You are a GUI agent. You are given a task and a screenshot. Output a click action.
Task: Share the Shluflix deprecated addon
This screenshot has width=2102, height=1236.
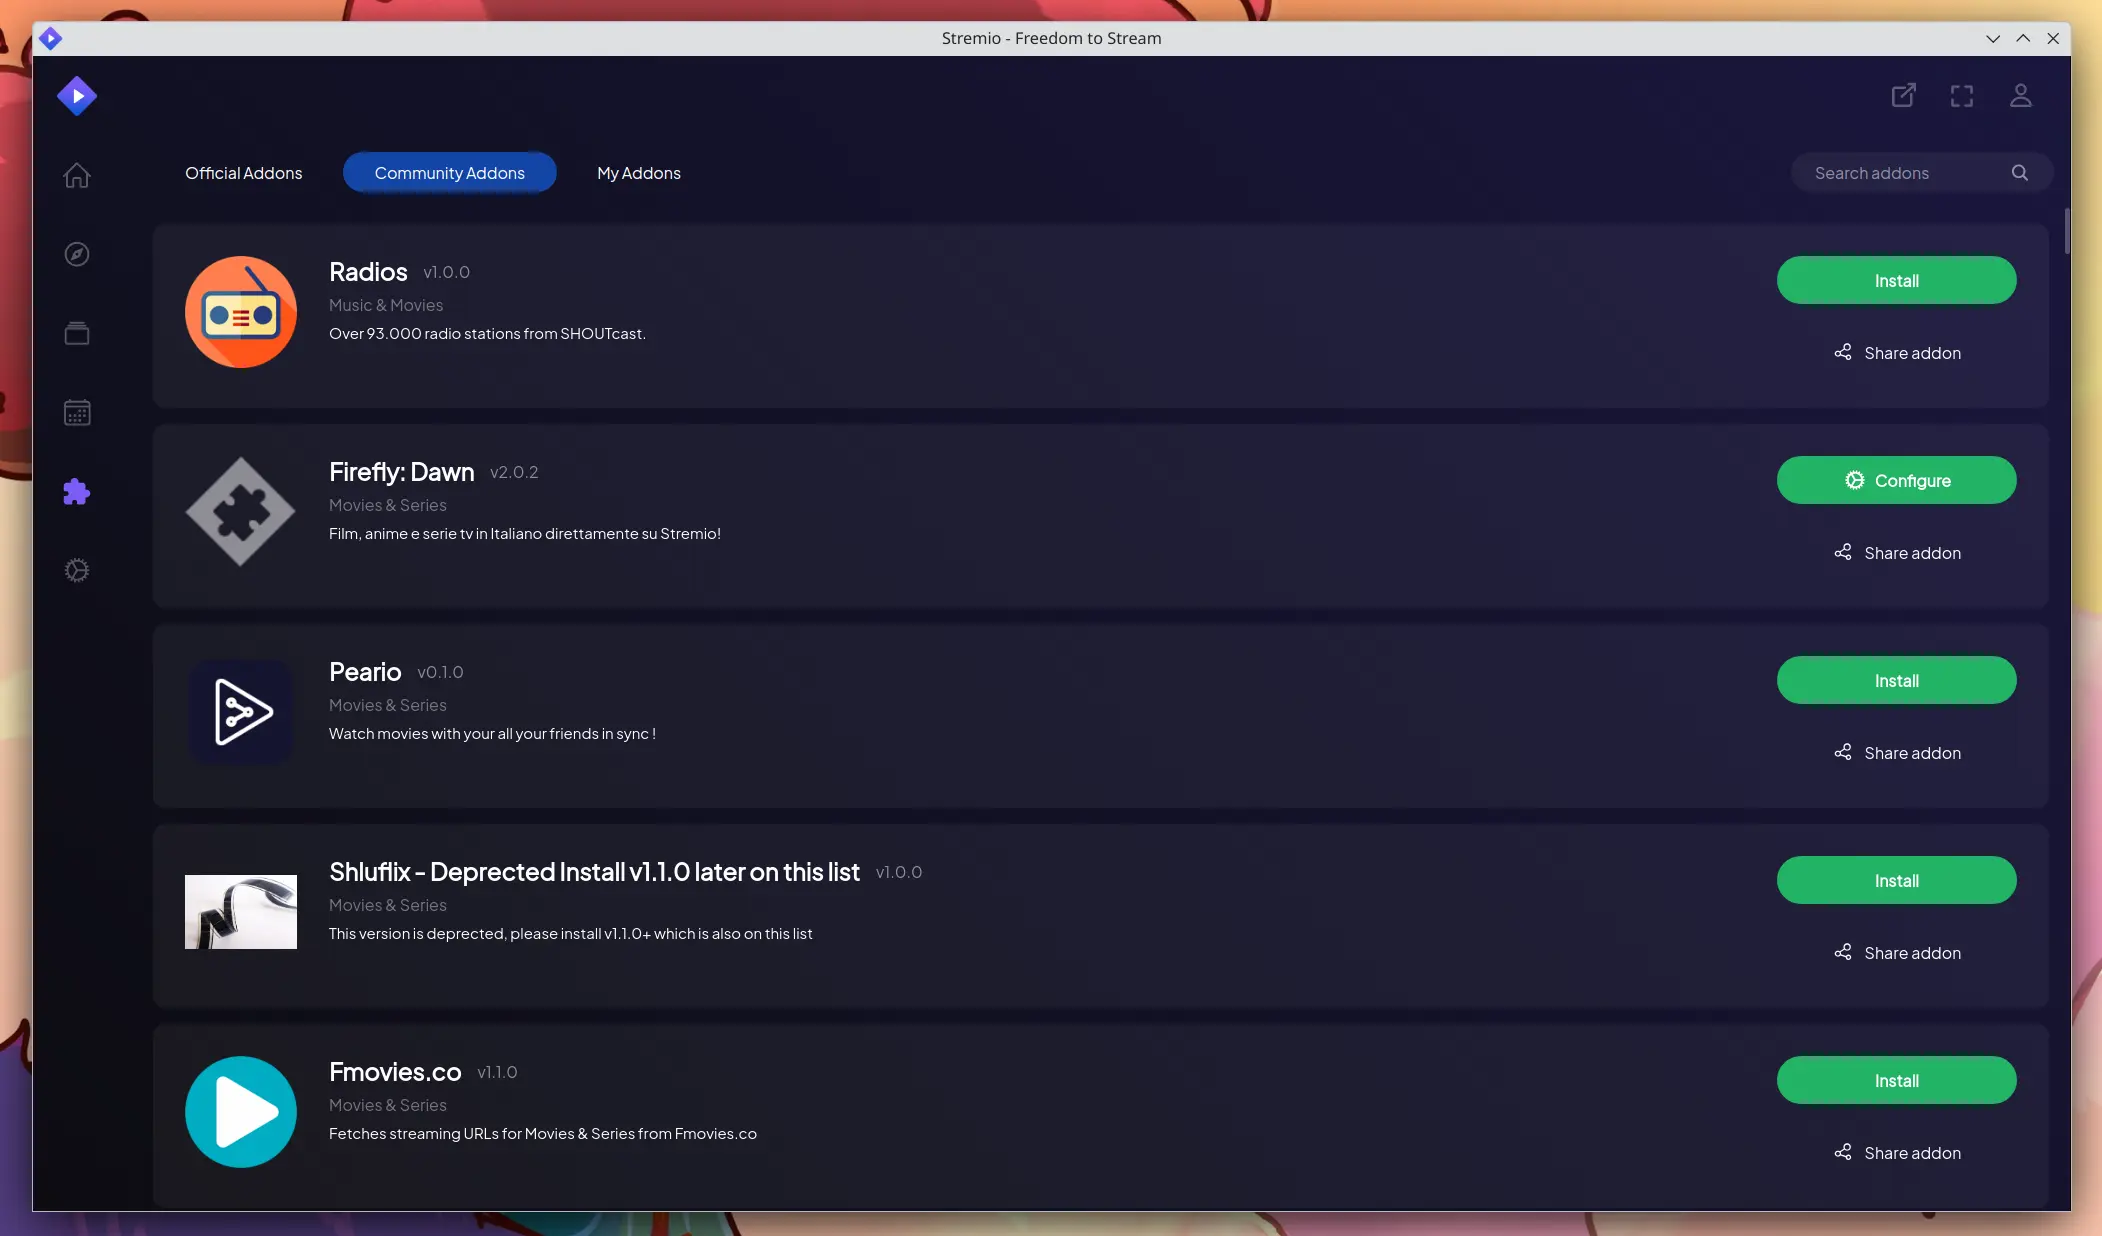[1898, 953]
